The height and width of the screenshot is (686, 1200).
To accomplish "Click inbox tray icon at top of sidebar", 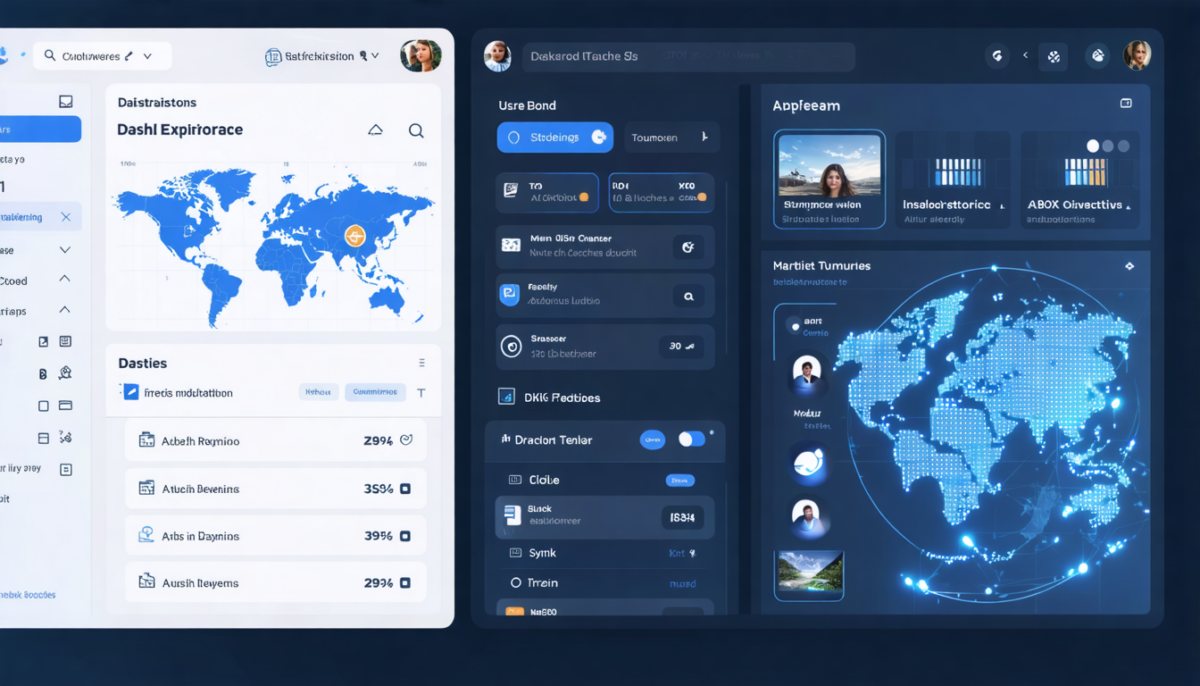I will (x=66, y=101).
